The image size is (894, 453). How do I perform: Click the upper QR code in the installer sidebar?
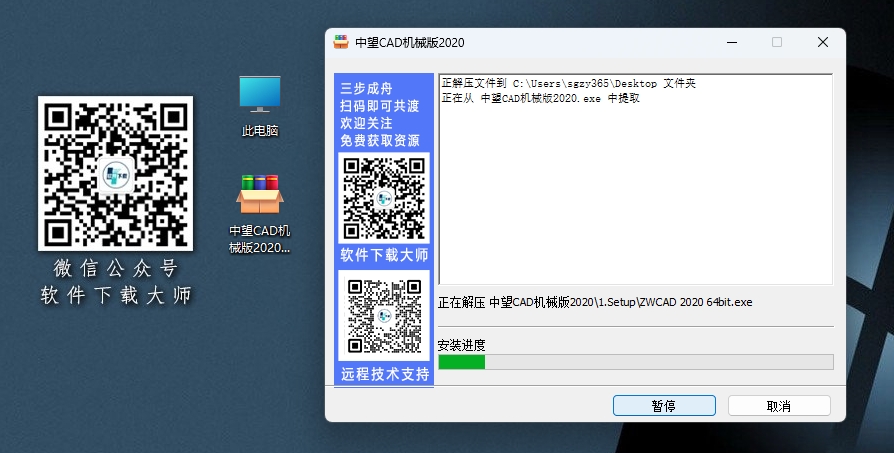[x=384, y=198]
